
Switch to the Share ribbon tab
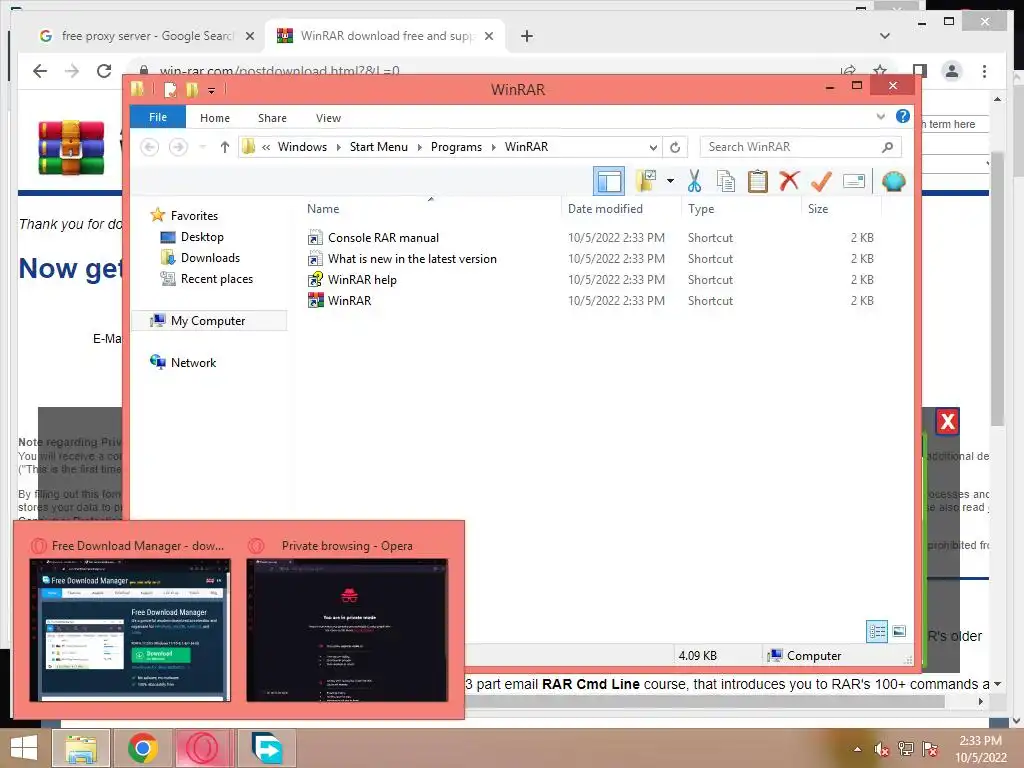(x=272, y=118)
